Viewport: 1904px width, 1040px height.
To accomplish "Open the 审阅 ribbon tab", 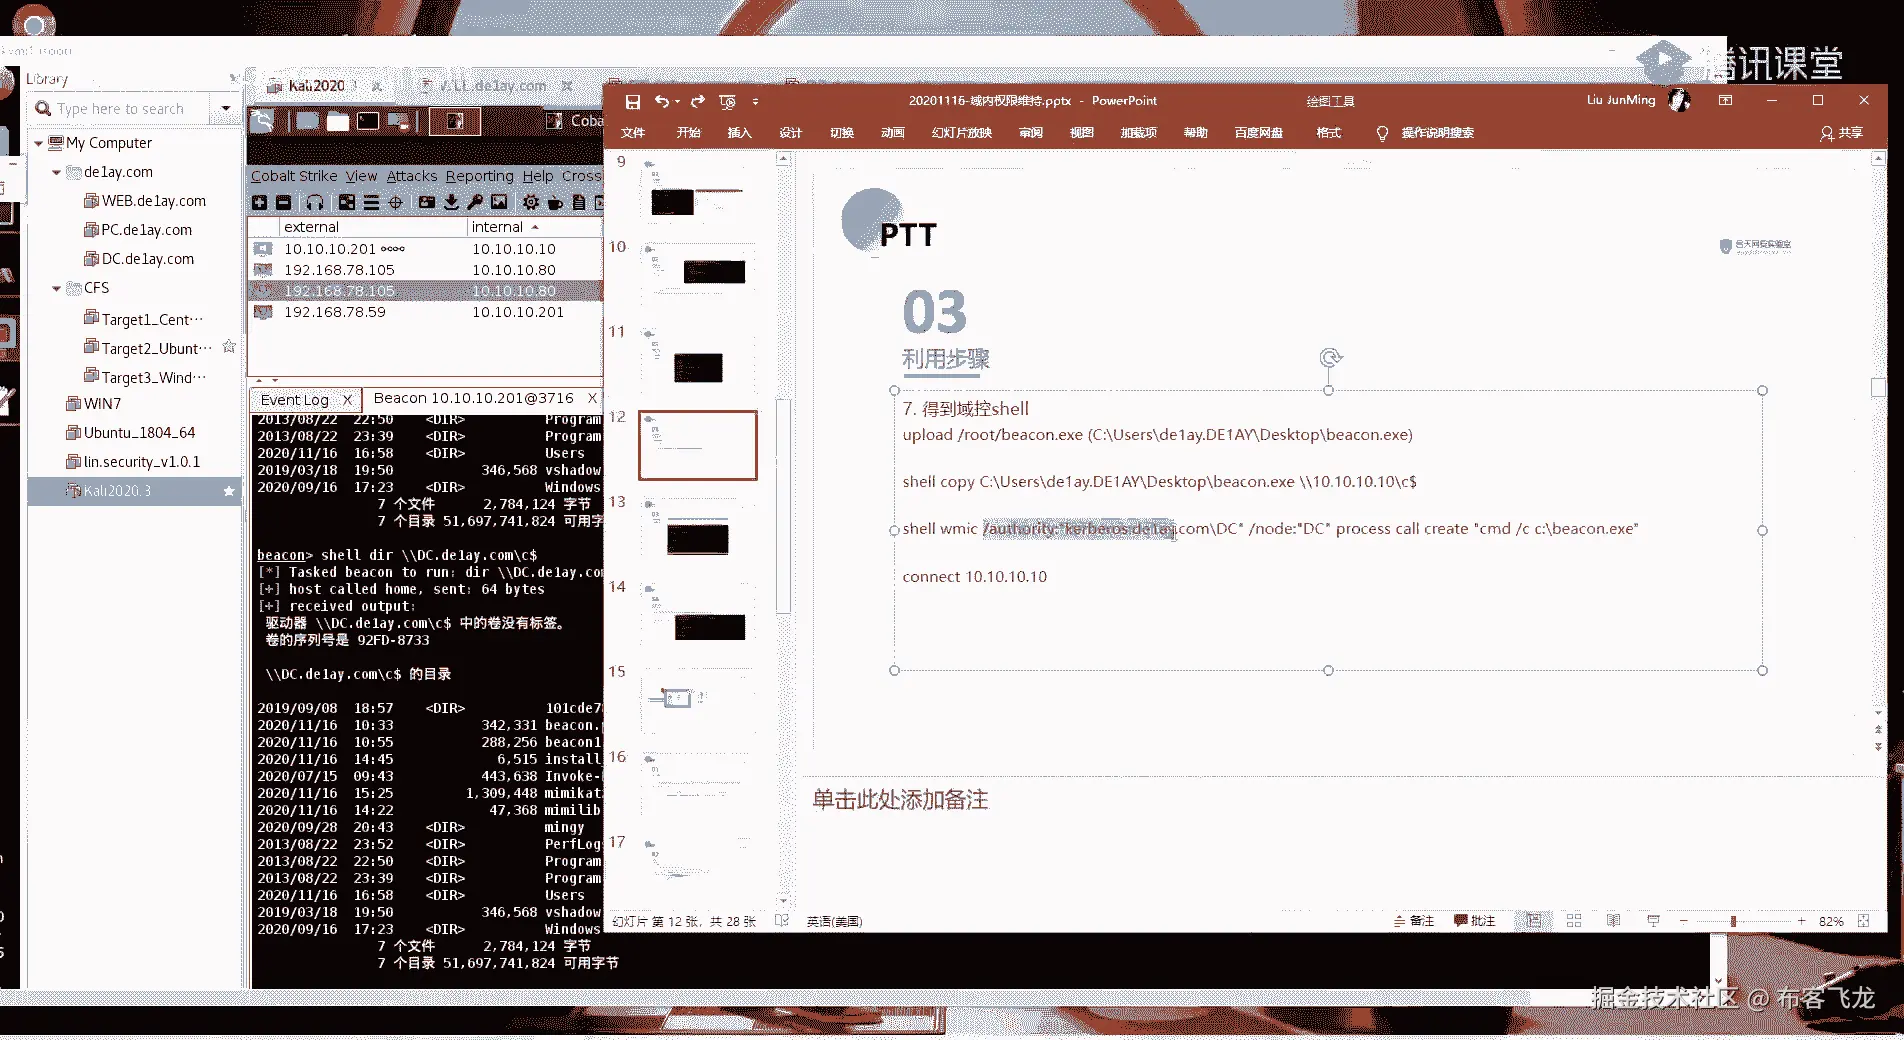I will click(1031, 133).
